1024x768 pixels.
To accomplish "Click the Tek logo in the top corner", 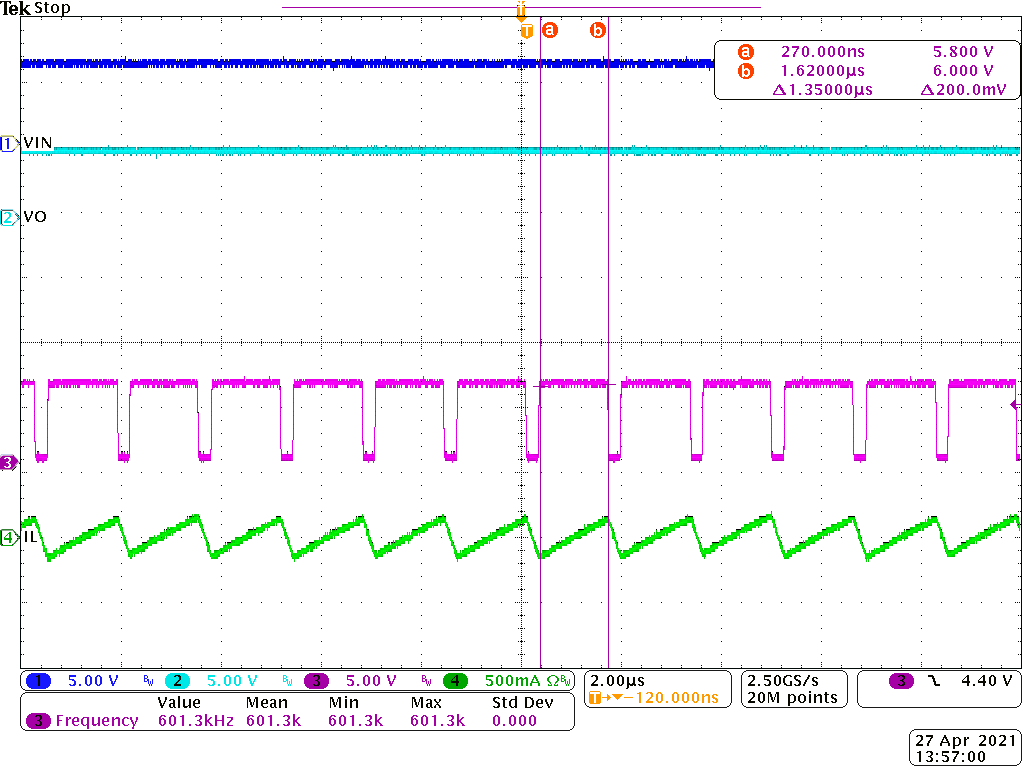I will tap(18, 8).
